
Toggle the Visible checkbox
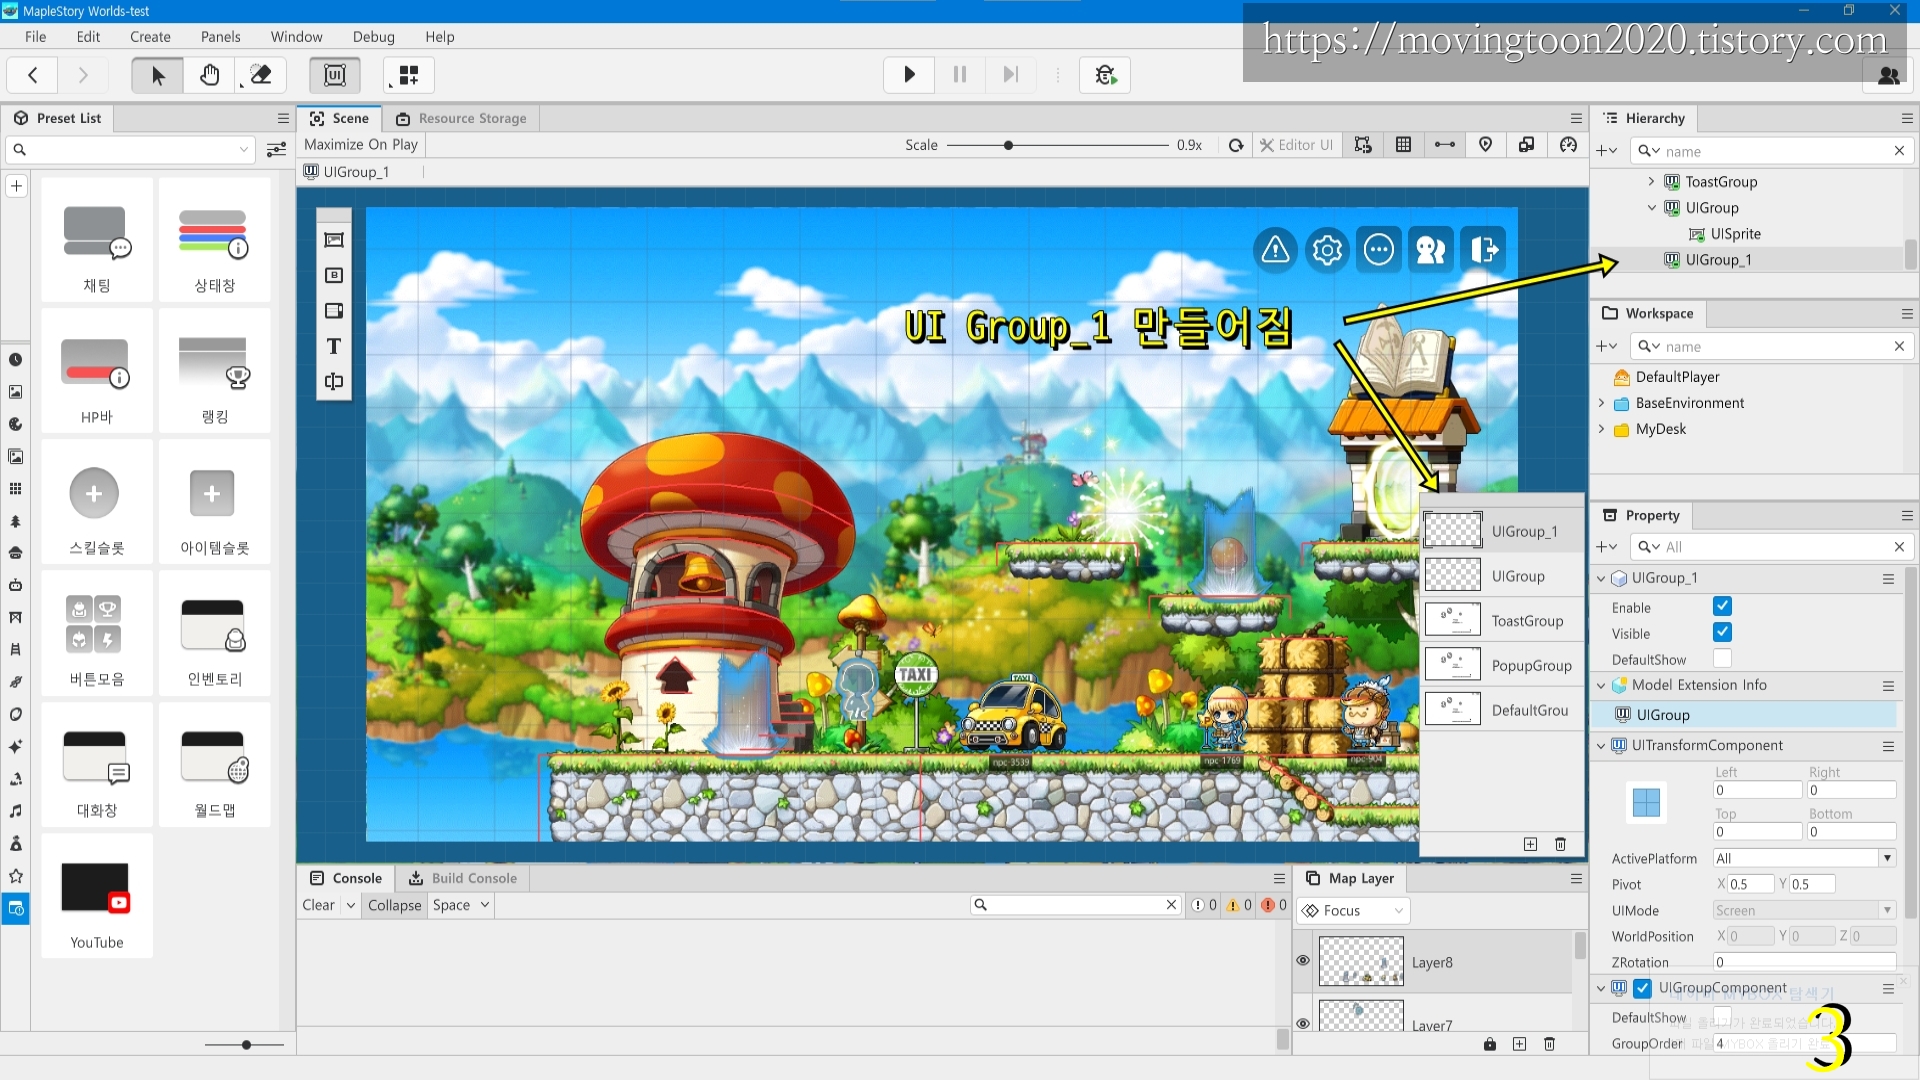[1722, 632]
